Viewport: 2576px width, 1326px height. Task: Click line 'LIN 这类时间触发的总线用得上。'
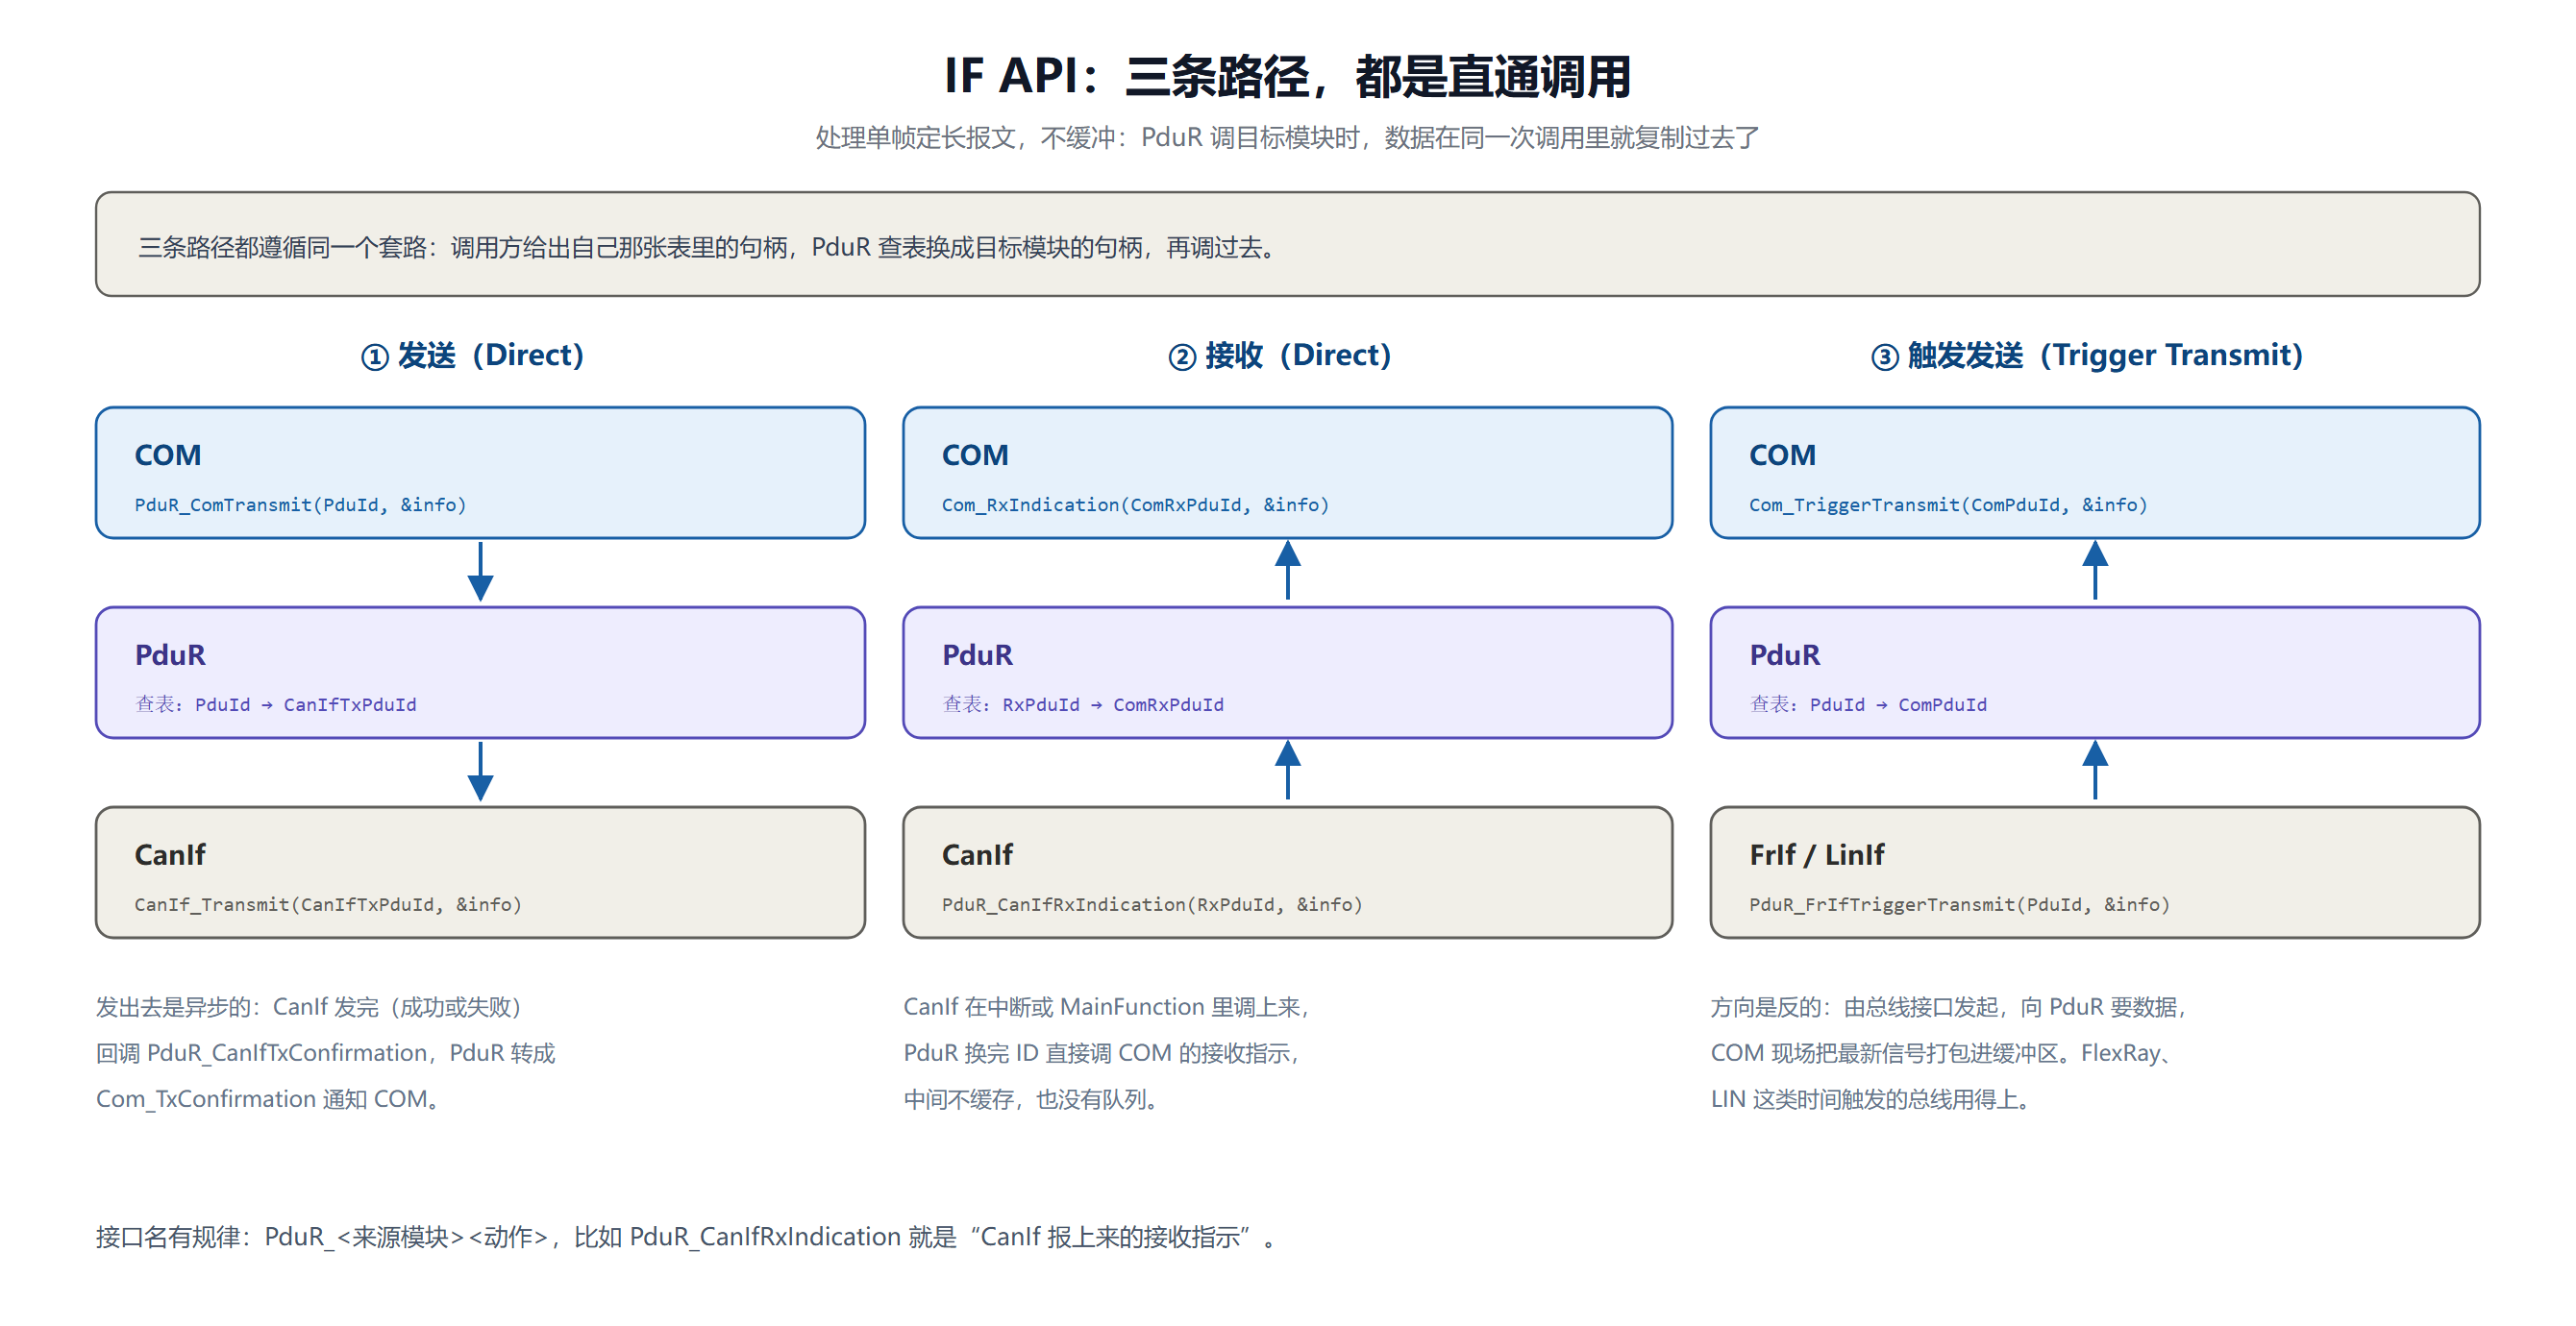(x=1871, y=1099)
